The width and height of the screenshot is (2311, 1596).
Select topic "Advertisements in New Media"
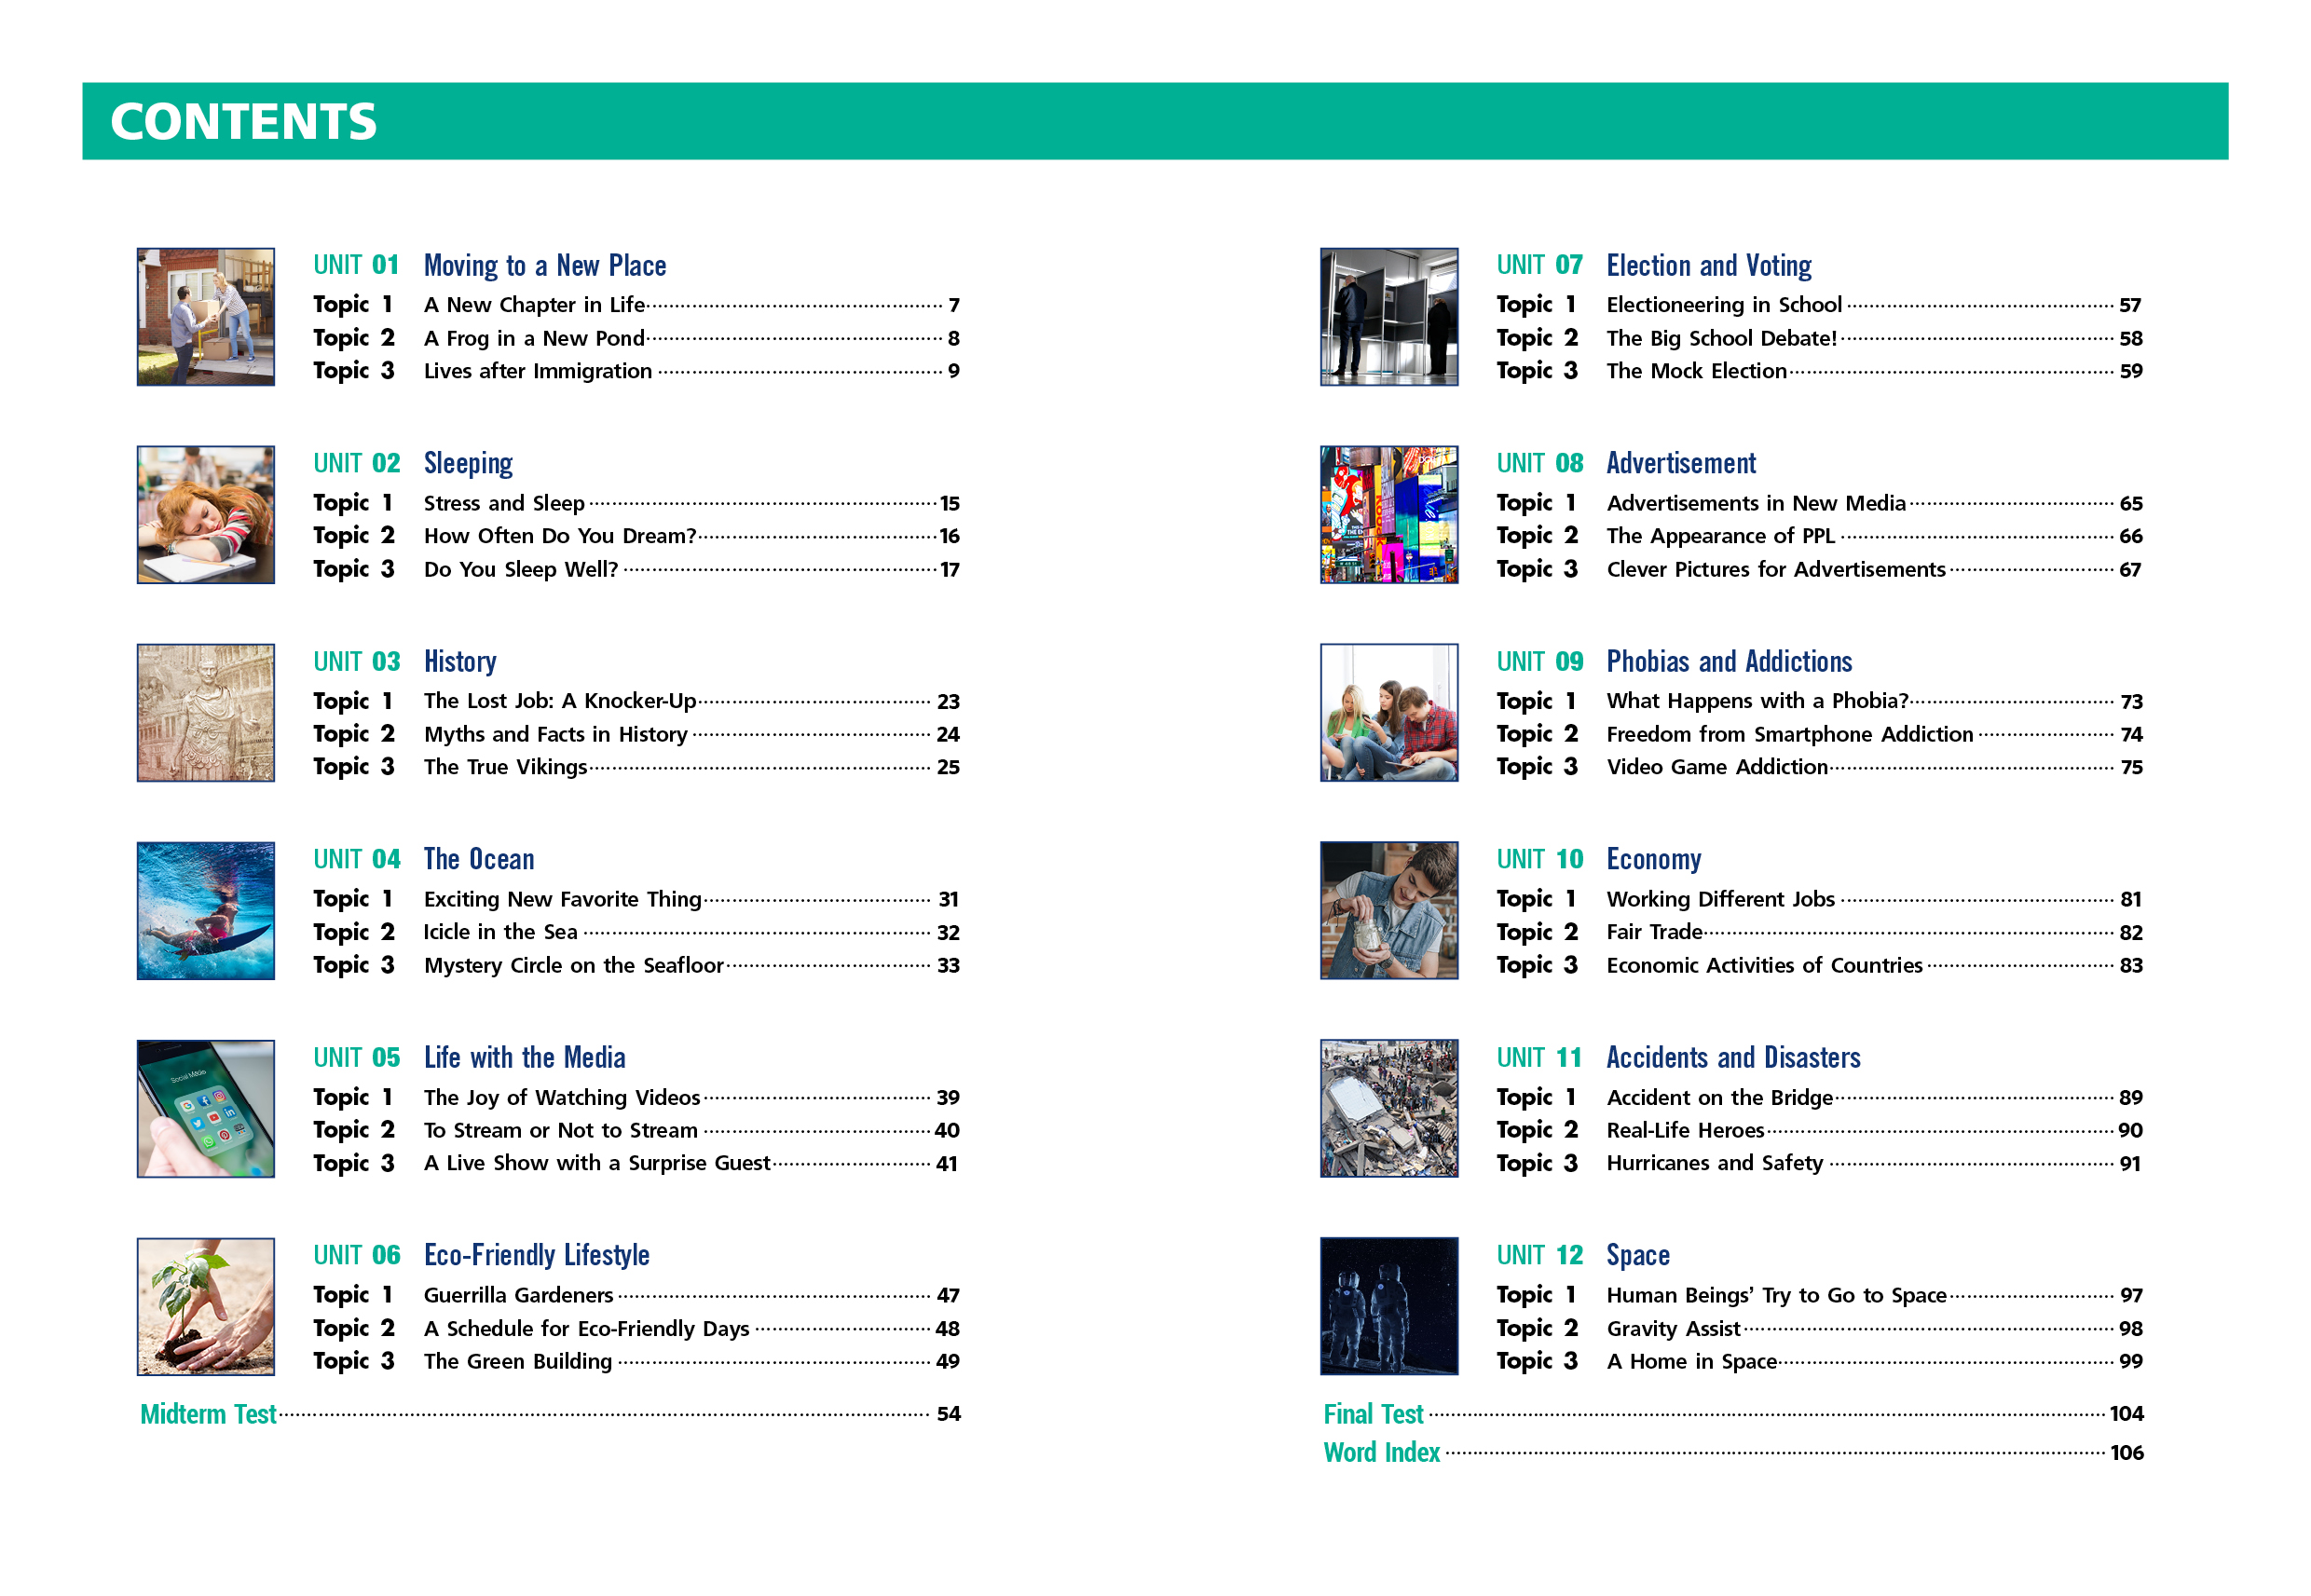pos(1756,504)
